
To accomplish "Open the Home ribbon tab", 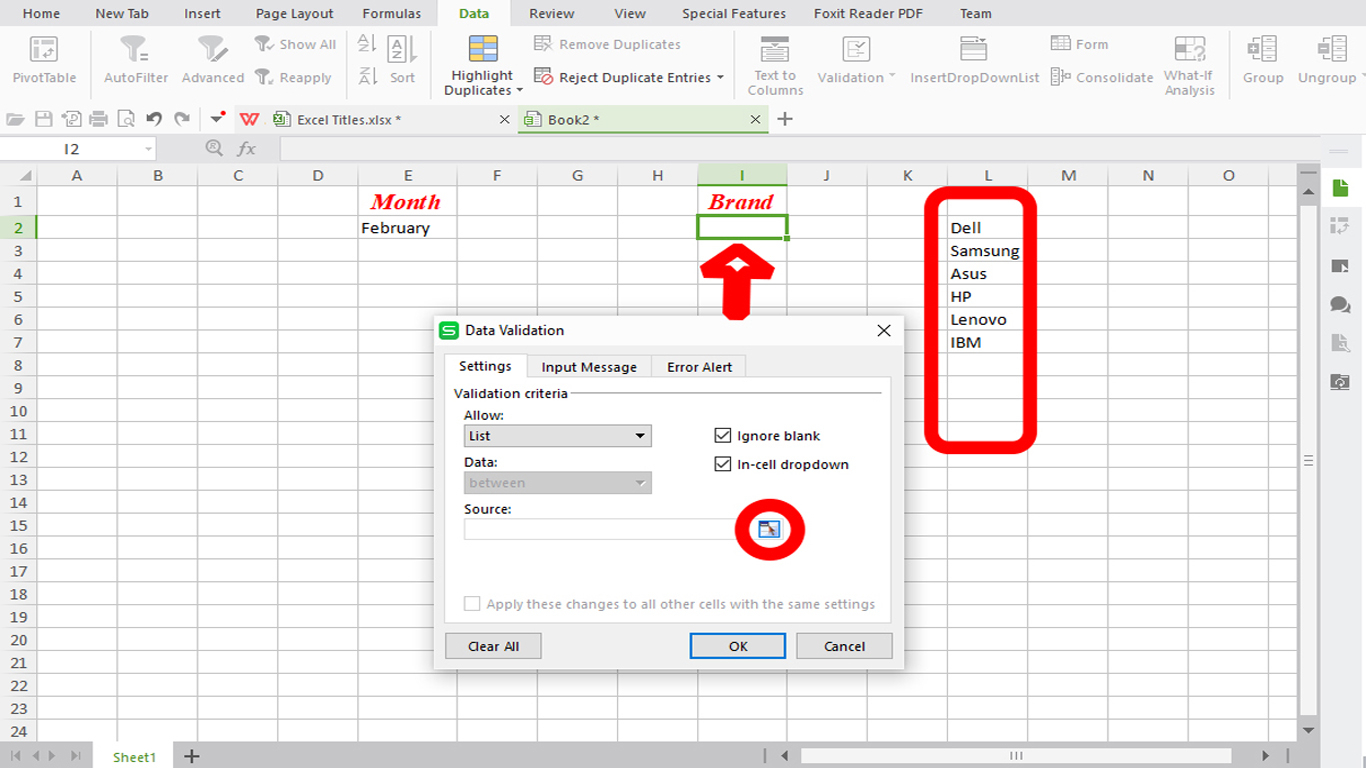I will pos(41,13).
